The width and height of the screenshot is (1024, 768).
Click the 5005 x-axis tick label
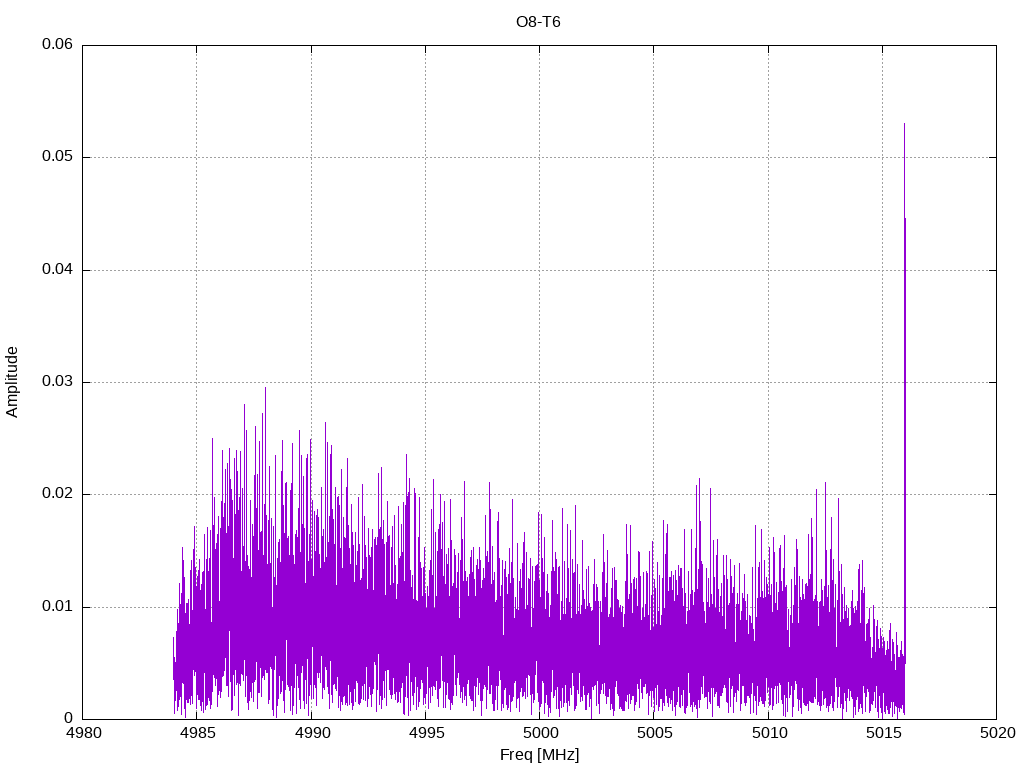coord(654,733)
